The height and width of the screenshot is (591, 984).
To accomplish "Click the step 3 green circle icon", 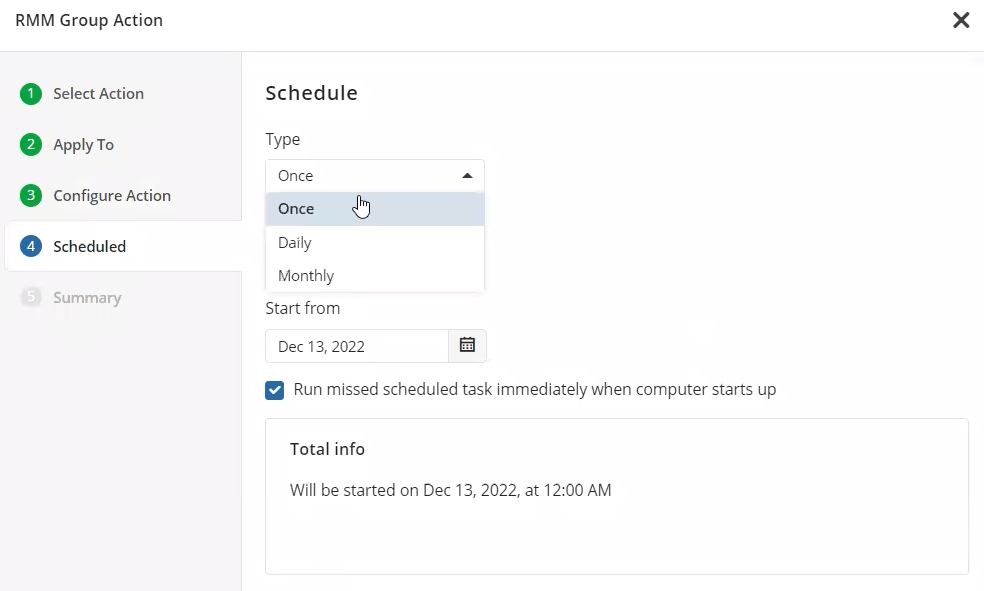I will coord(31,196).
